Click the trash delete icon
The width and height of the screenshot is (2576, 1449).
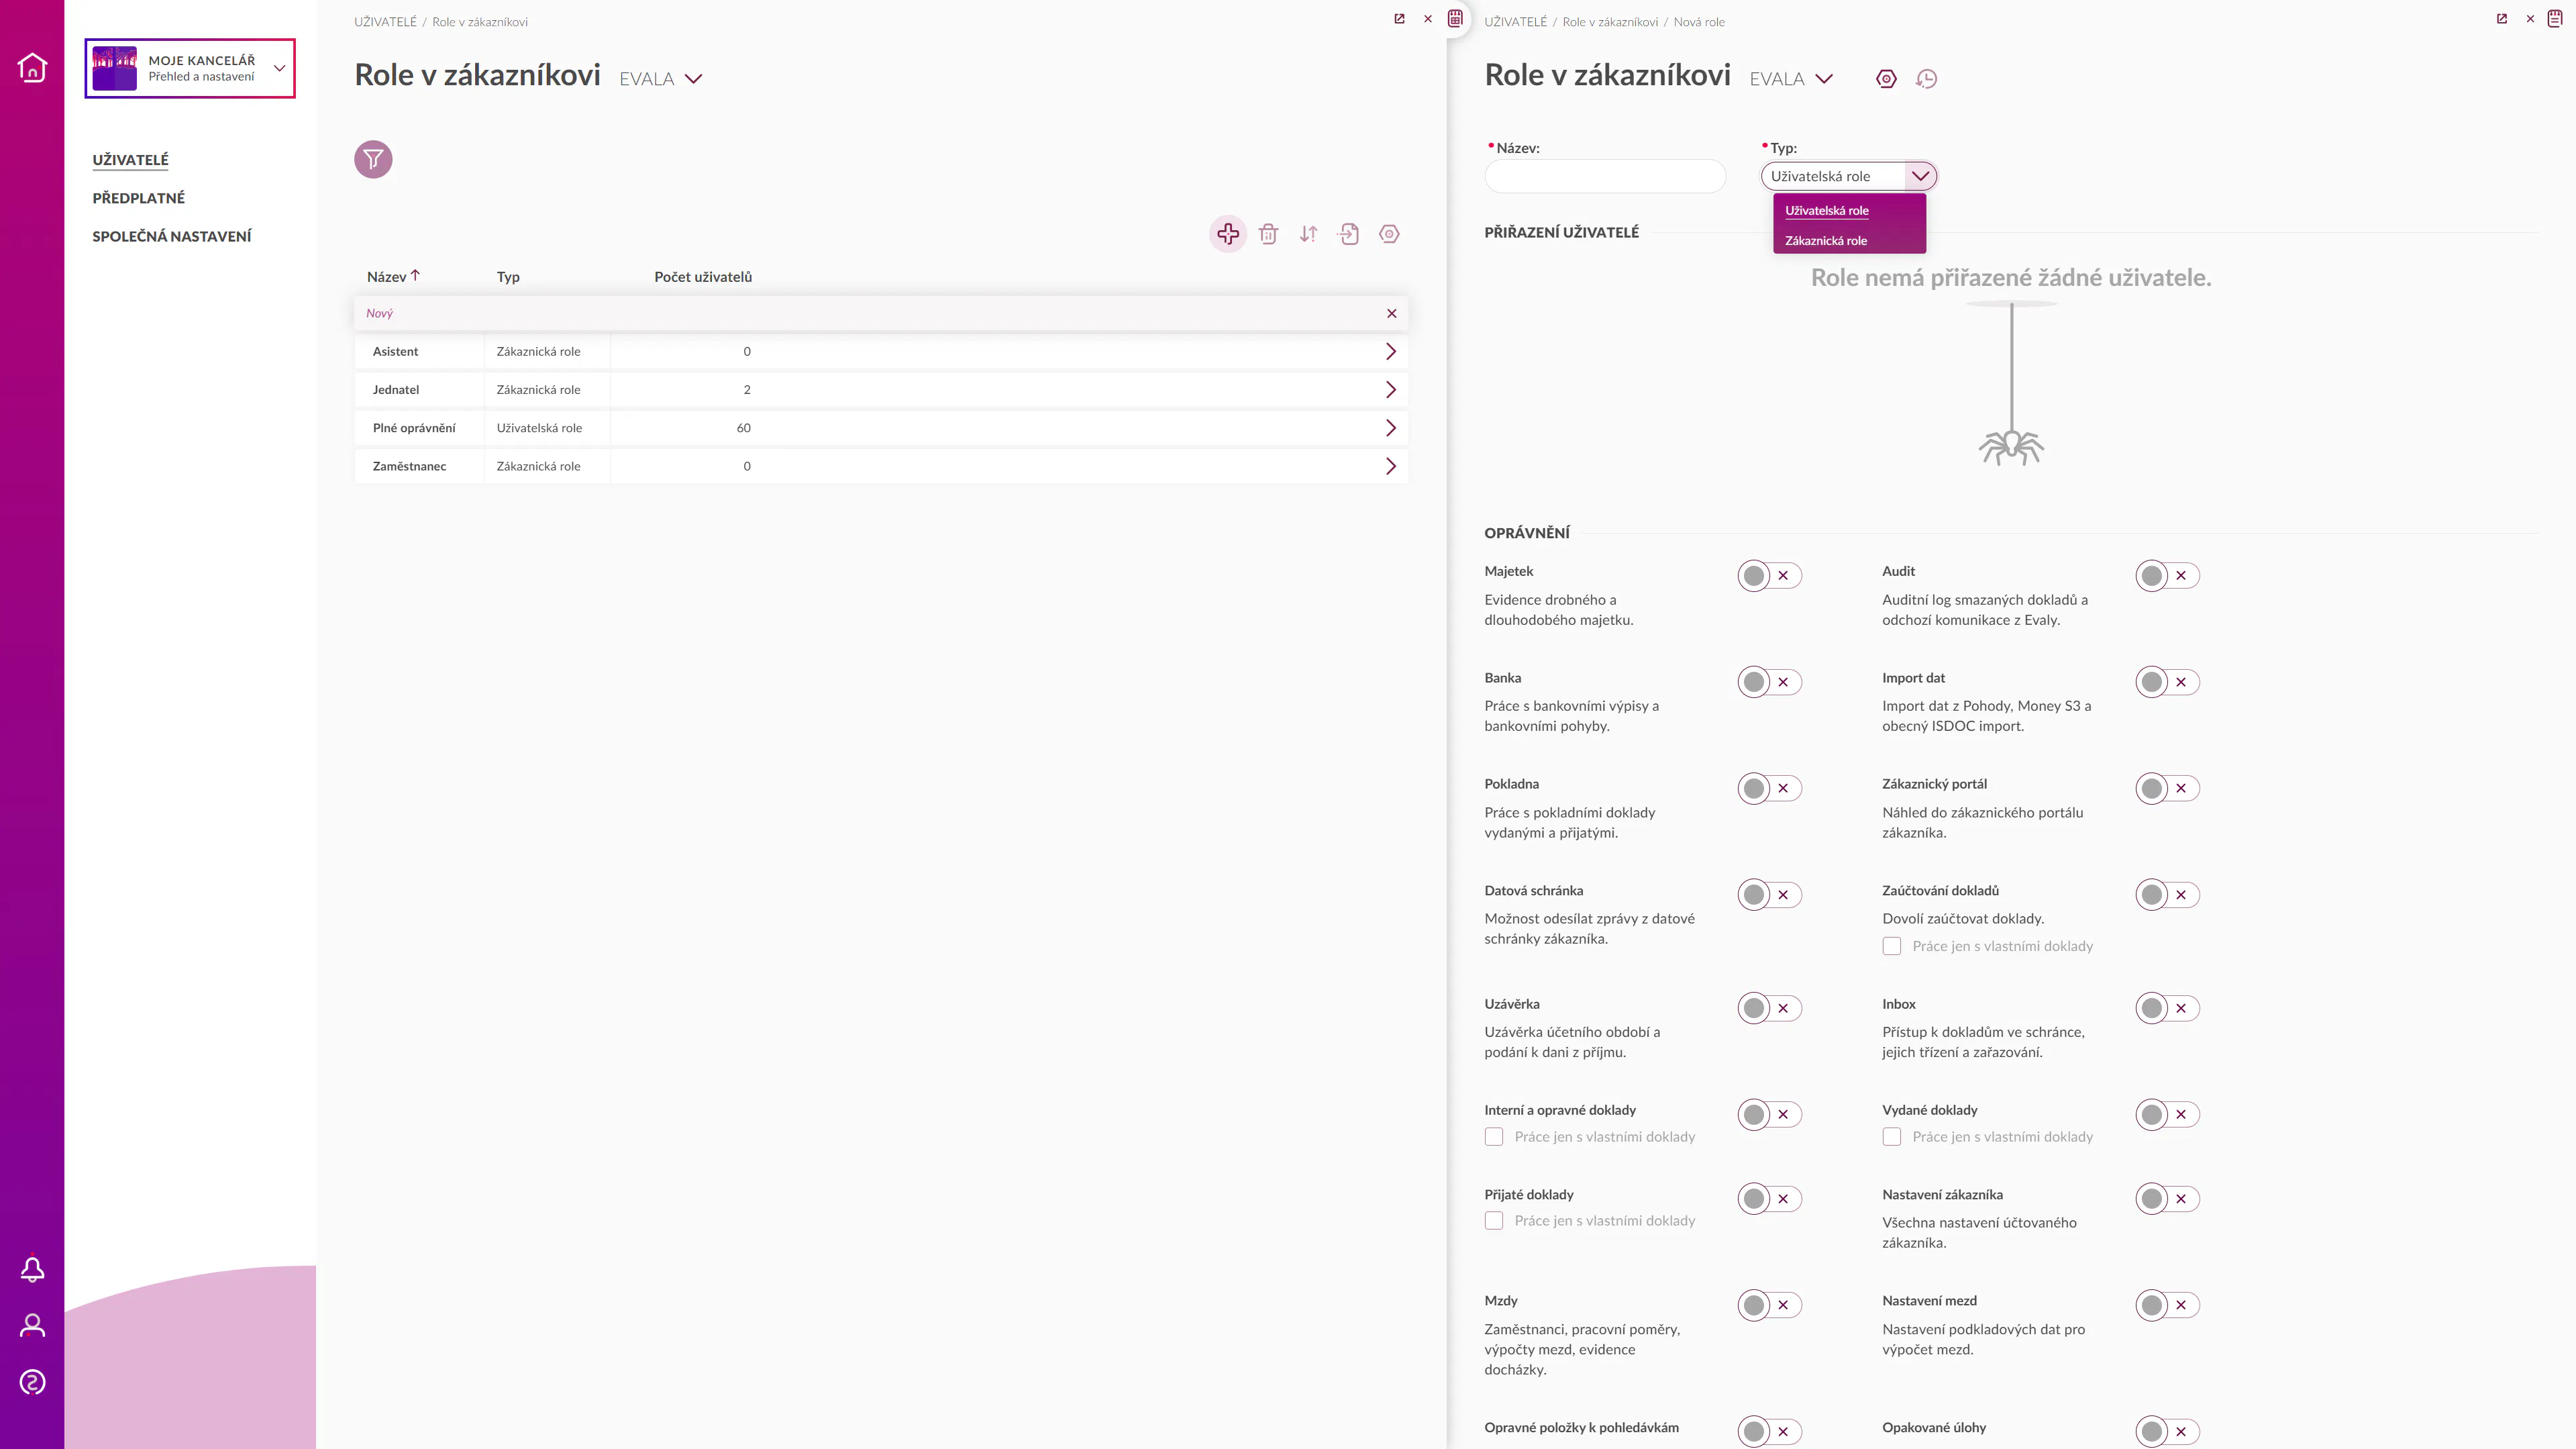[1268, 234]
